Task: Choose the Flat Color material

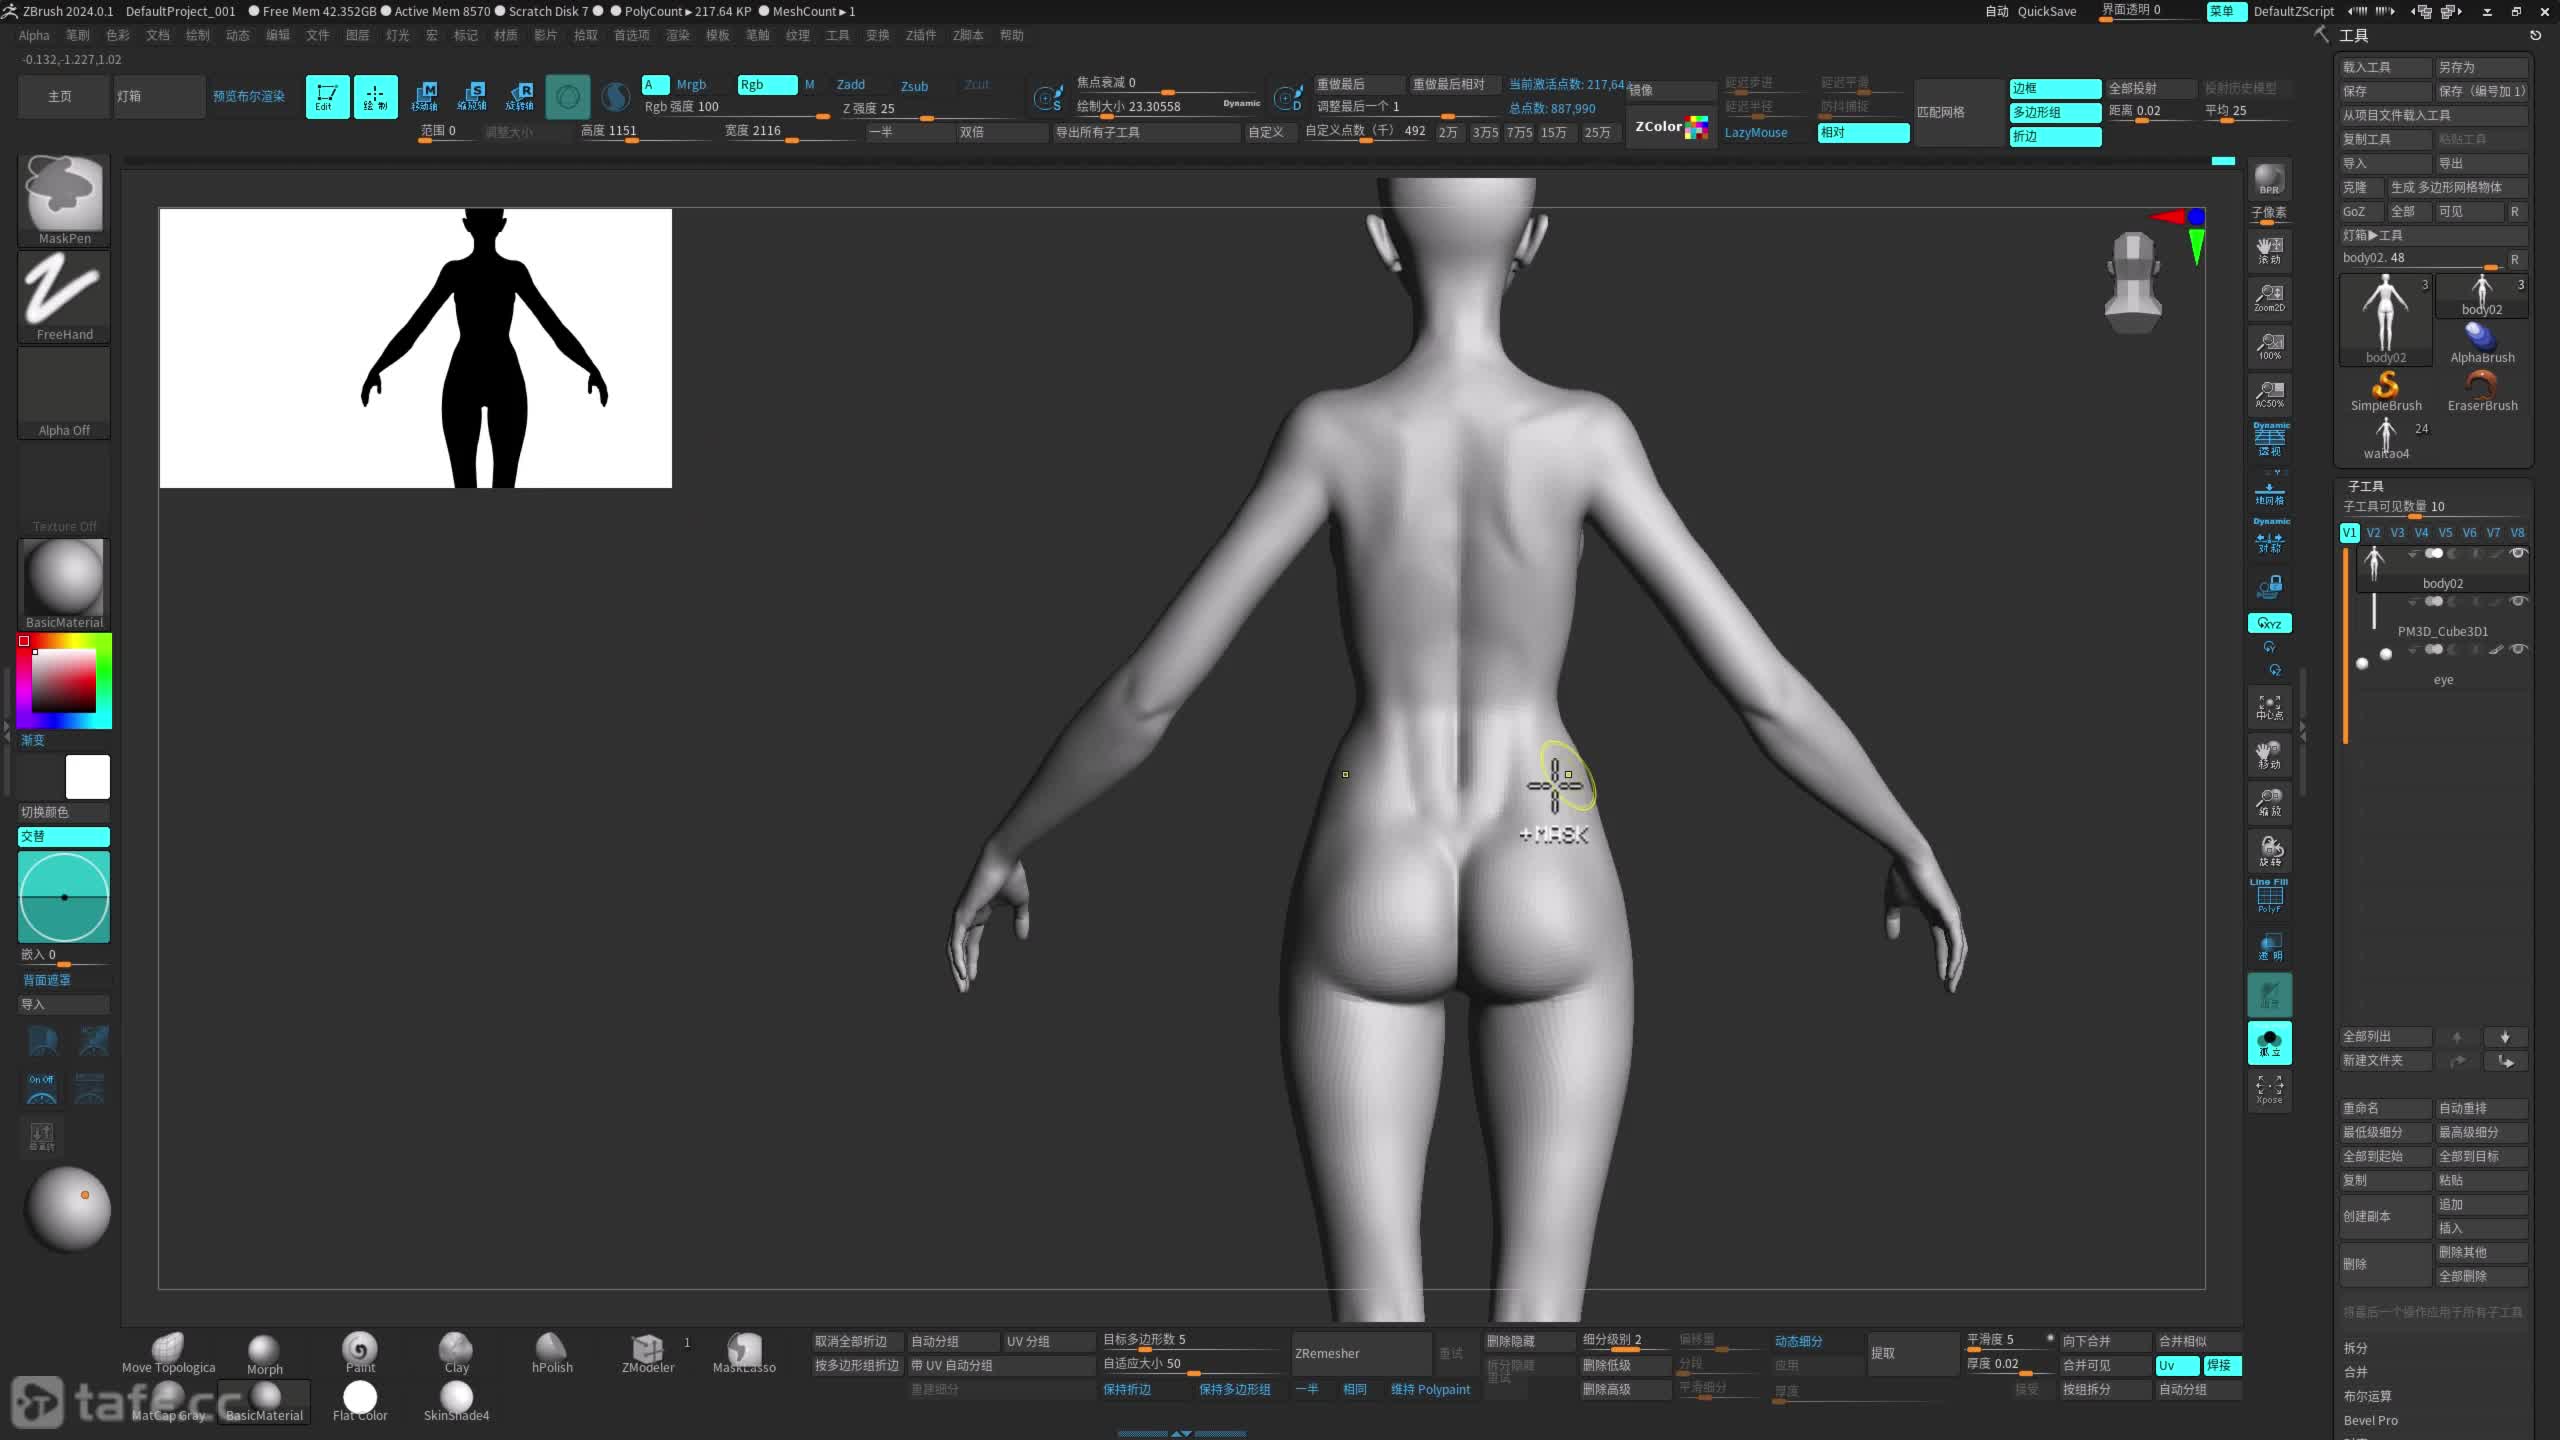Action: [360, 1401]
